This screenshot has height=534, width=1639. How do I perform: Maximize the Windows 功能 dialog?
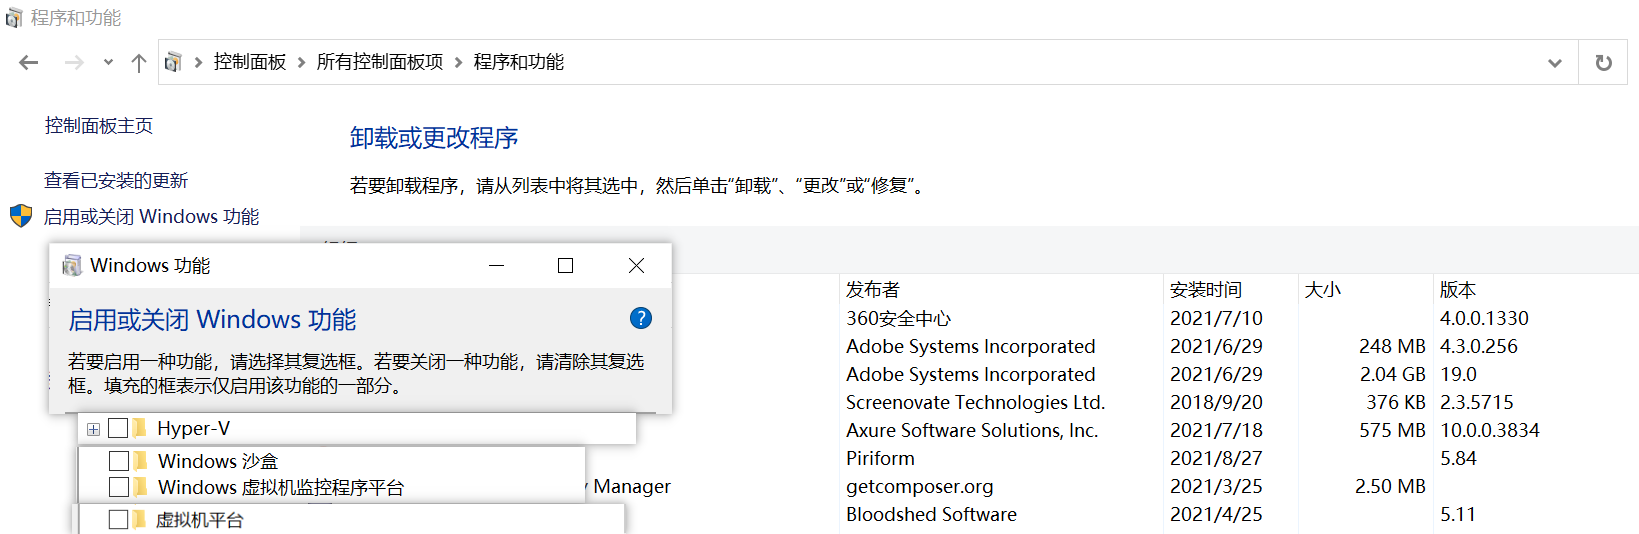pos(566,266)
